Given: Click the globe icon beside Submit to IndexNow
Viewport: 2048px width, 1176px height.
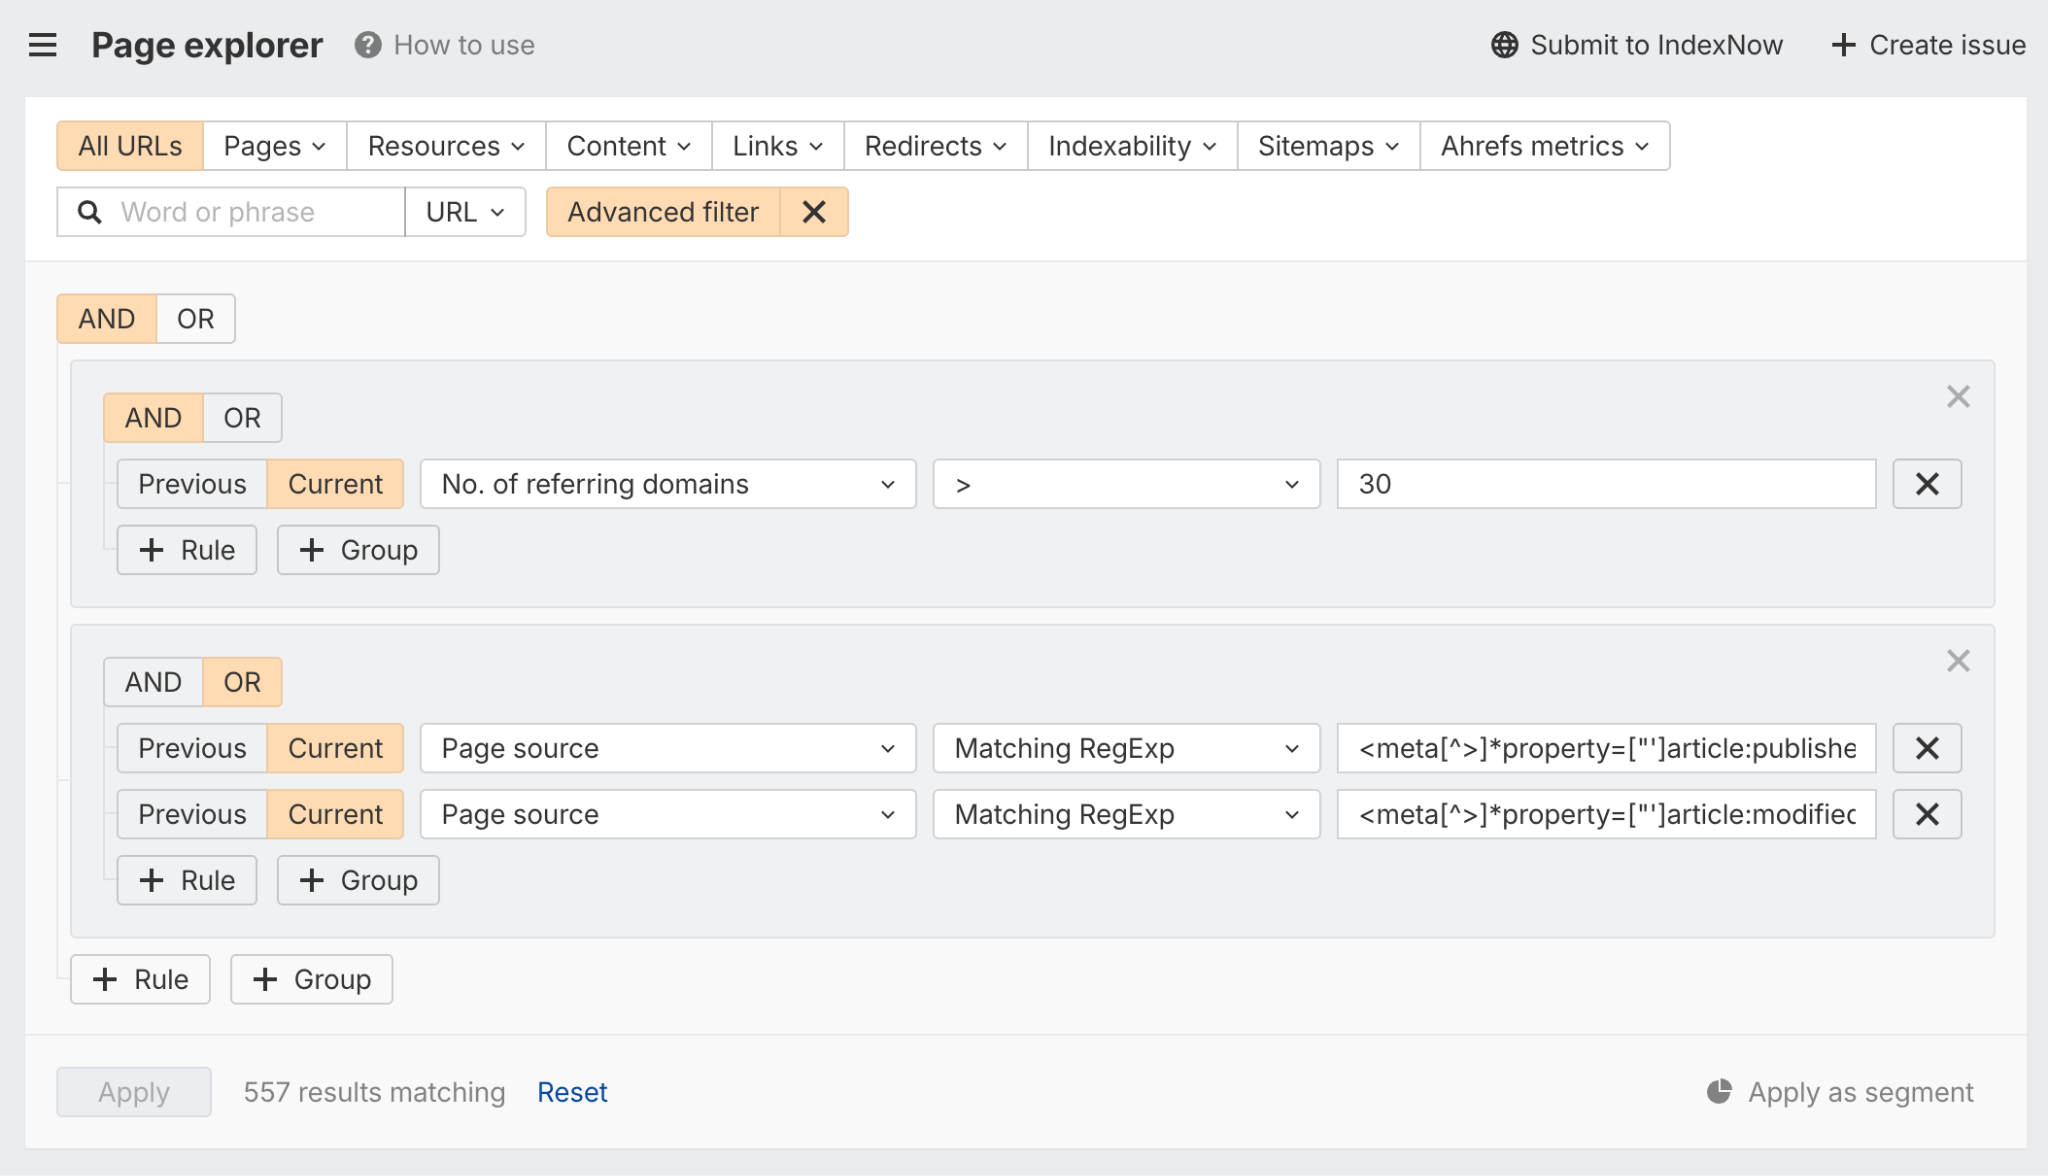Looking at the screenshot, I should [x=1504, y=45].
